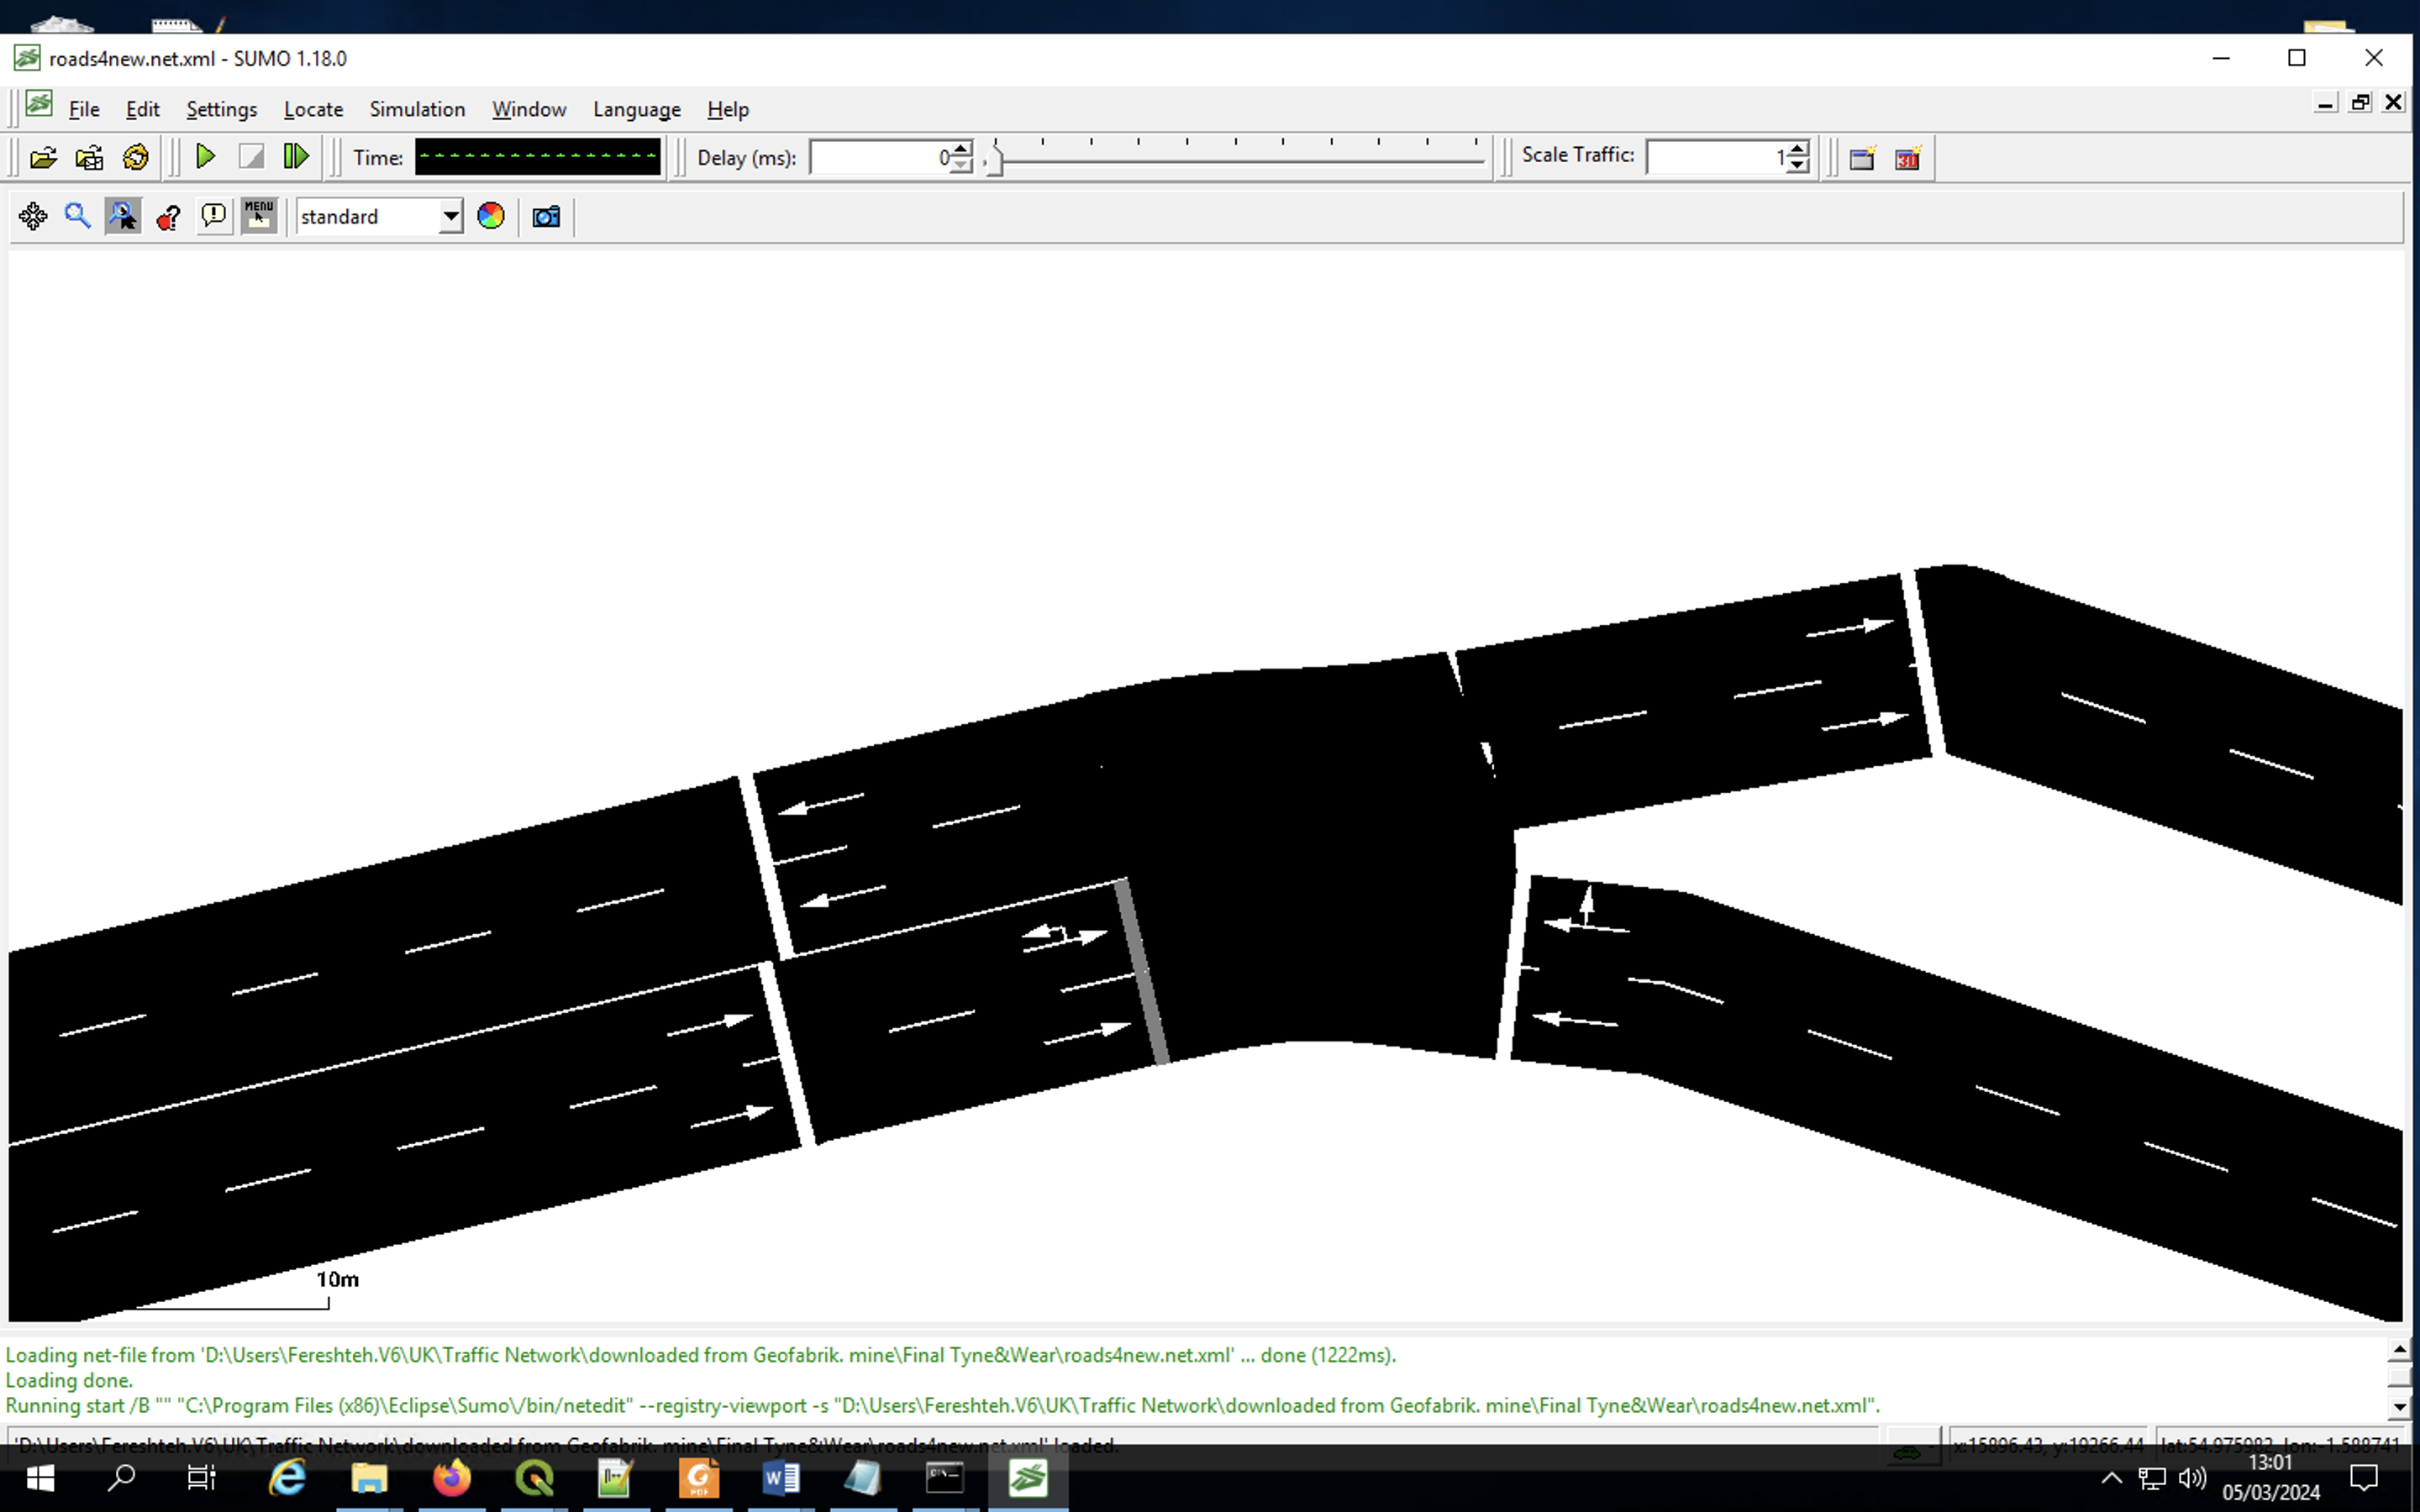This screenshot has width=2420, height=1512.
Task: Open the volume control in the tray
Action: [x=2192, y=1478]
